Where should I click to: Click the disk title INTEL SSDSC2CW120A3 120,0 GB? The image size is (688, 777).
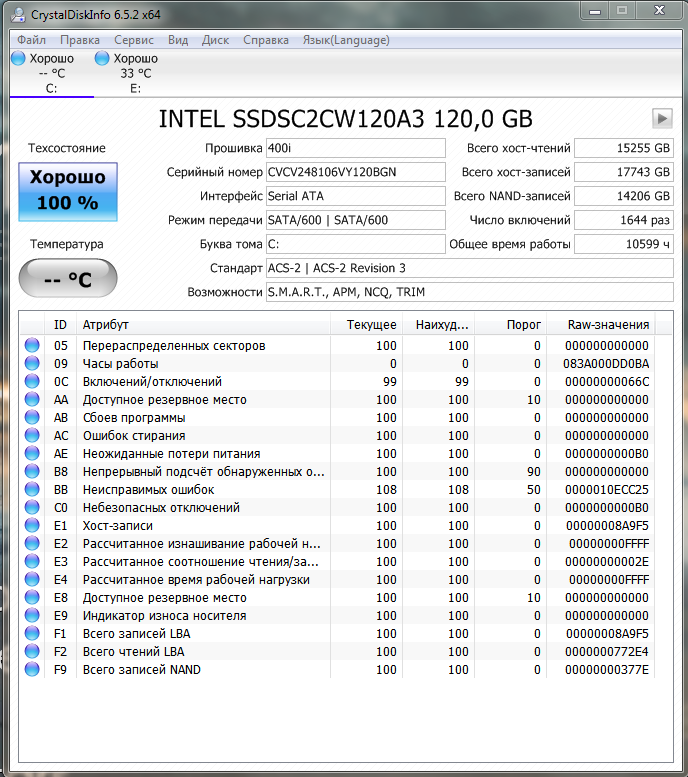click(x=345, y=119)
